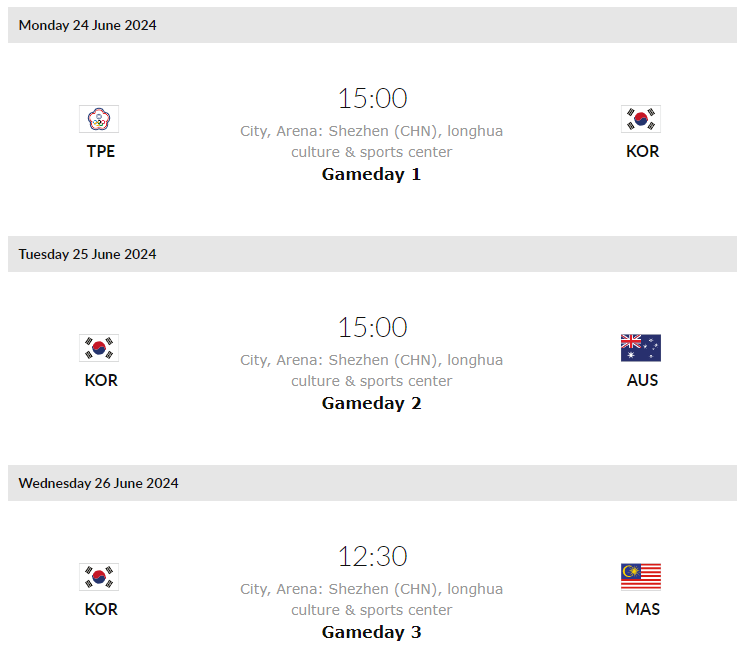Open the TPE team label
This screenshot has height=667, width=737.
tap(101, 151)
